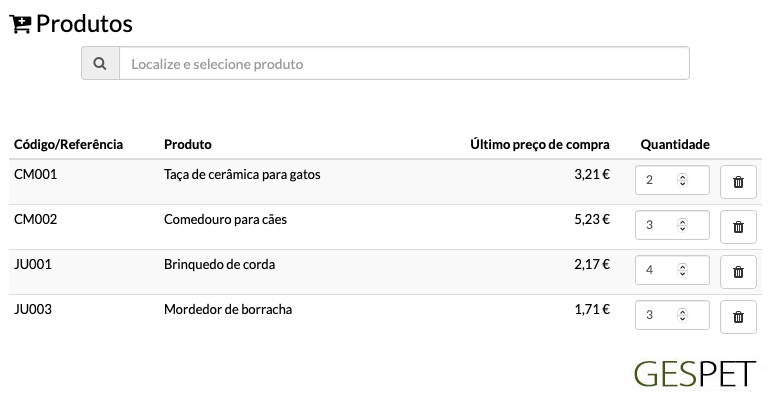Viewport: 771px width, 406px height.
Task: Click the Produtos cart icon in heading
Action: (20, 24)
